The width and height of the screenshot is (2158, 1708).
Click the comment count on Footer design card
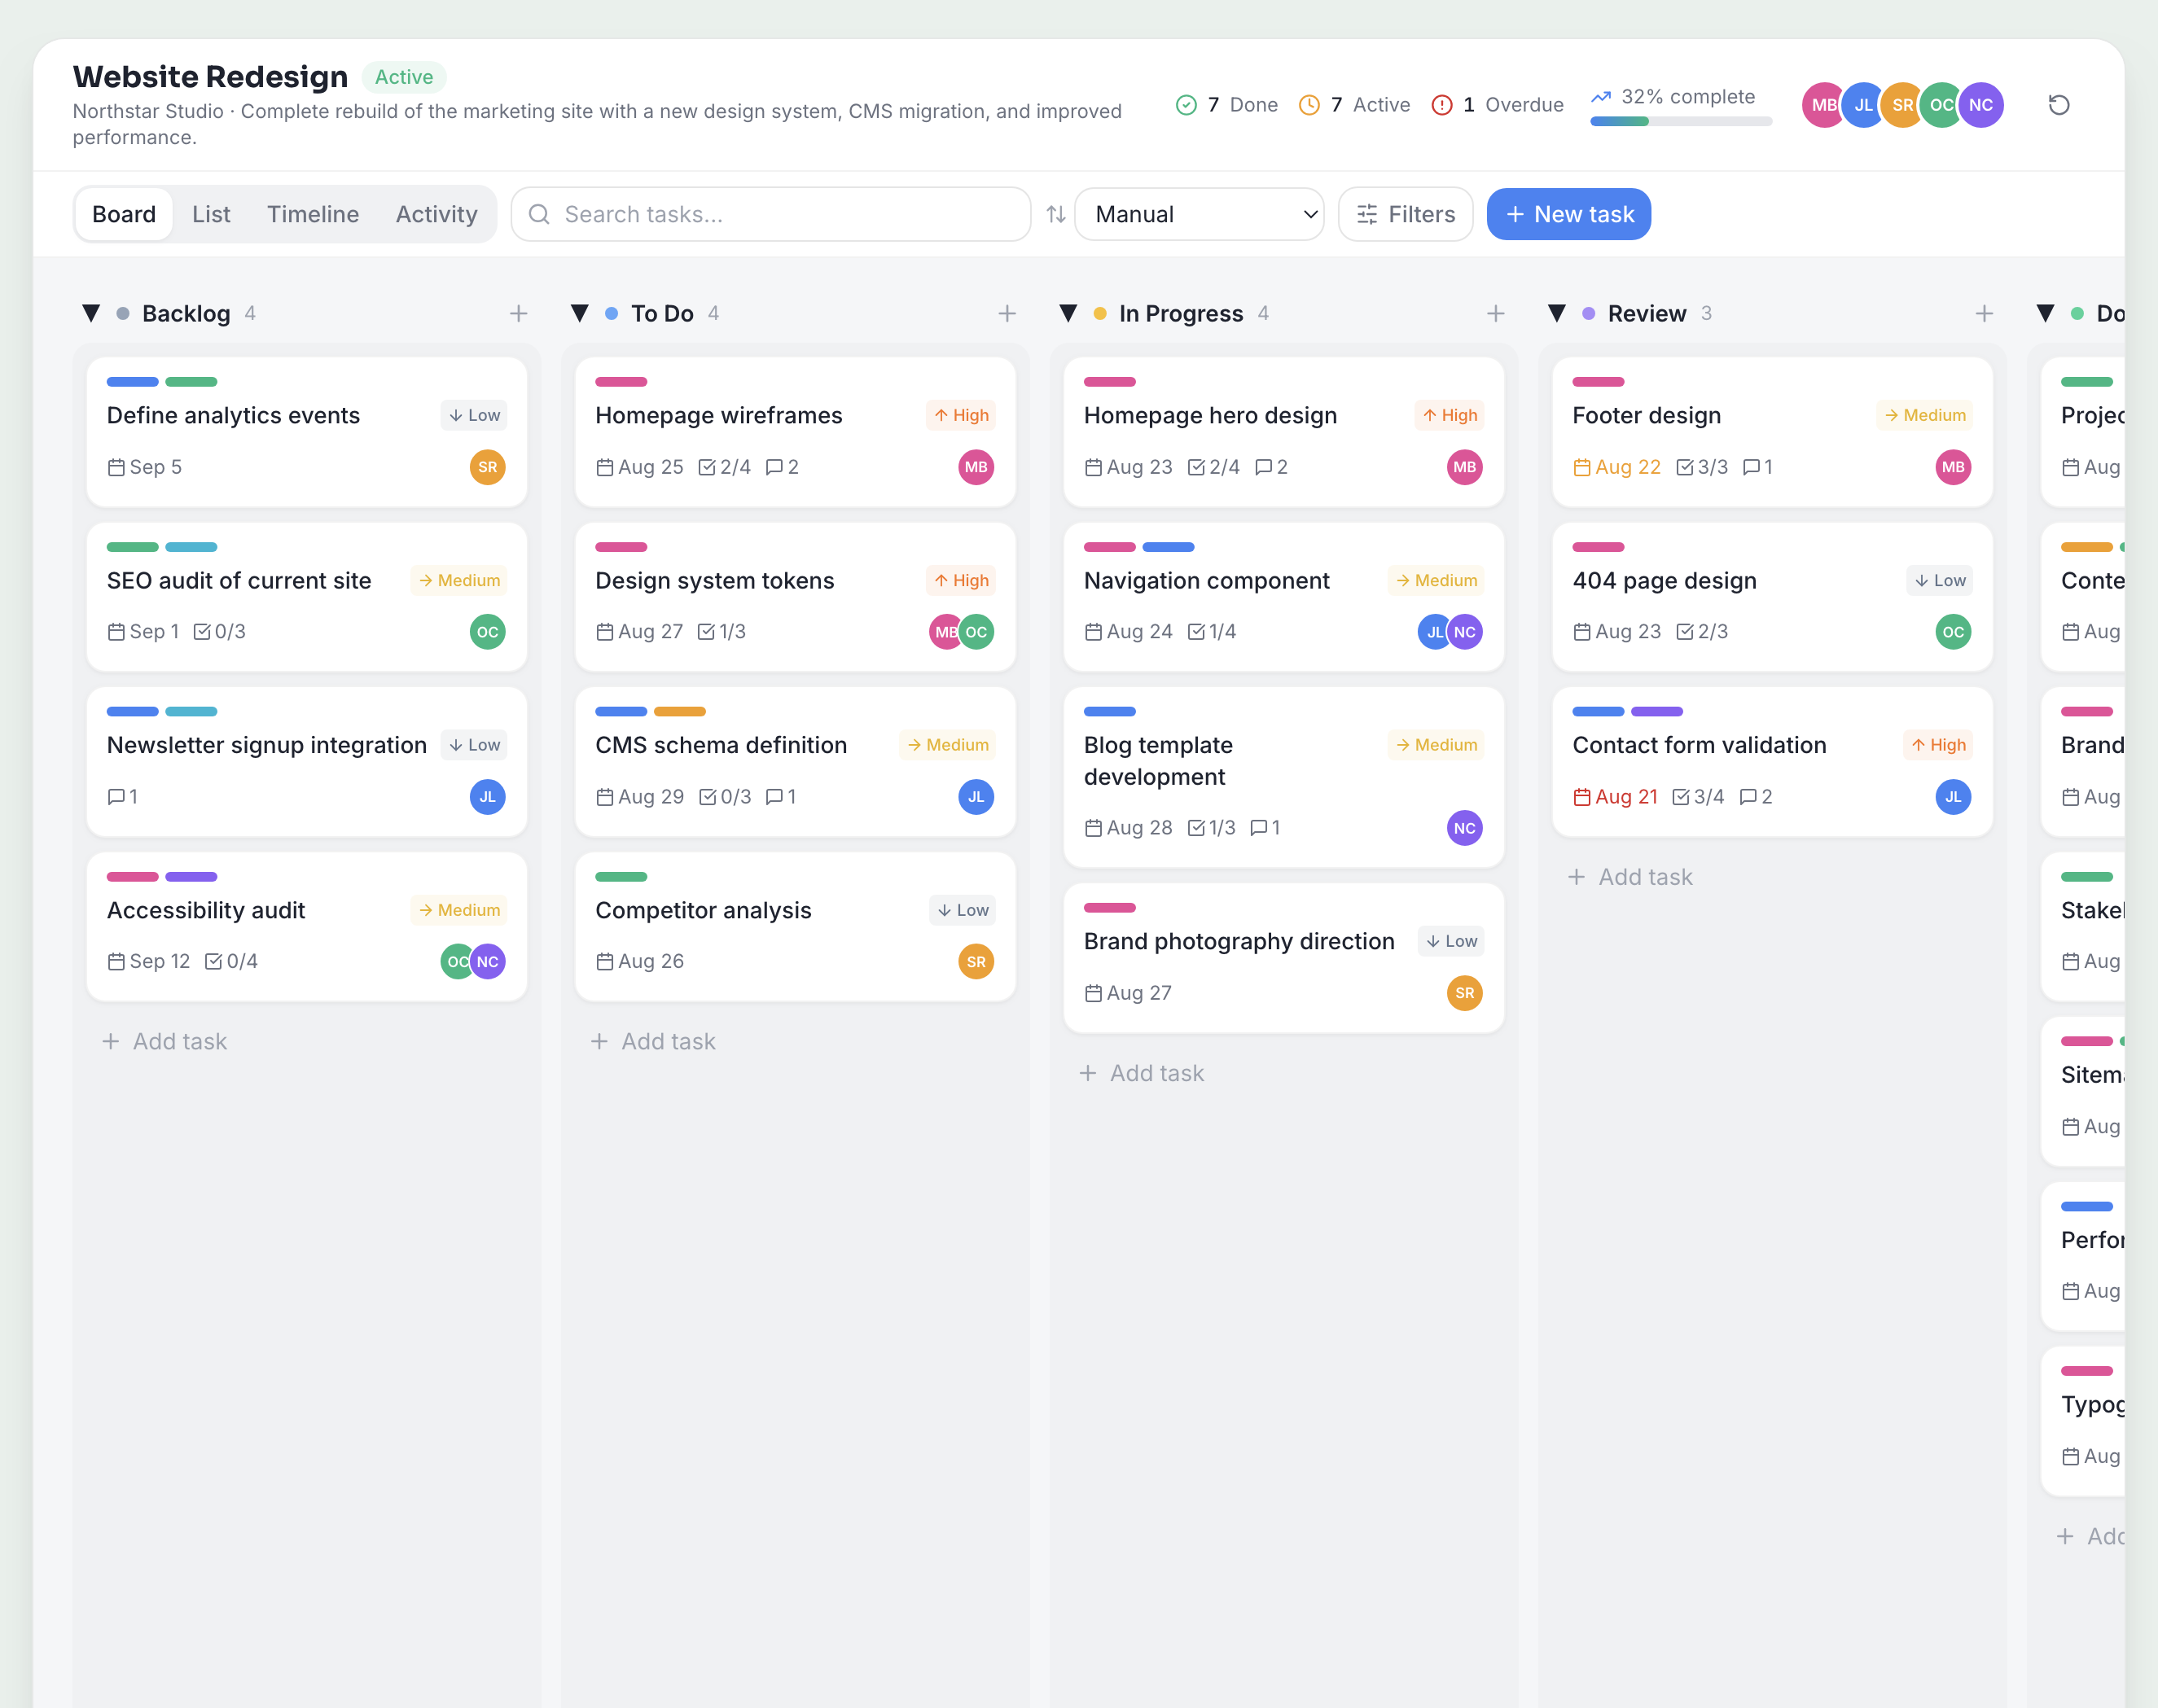pyautogui.click(x=1757, y=467)
